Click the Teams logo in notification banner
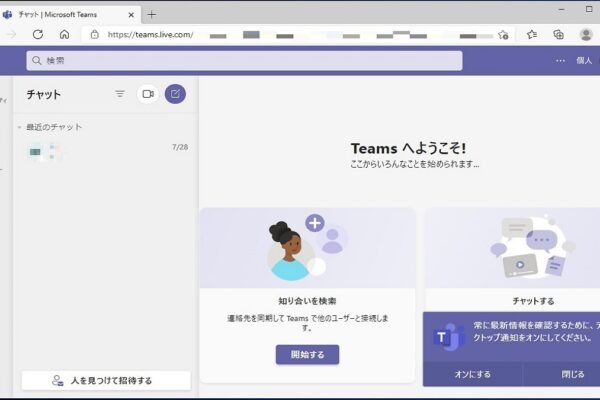This screenshot has width=600, height=400. 448,337
